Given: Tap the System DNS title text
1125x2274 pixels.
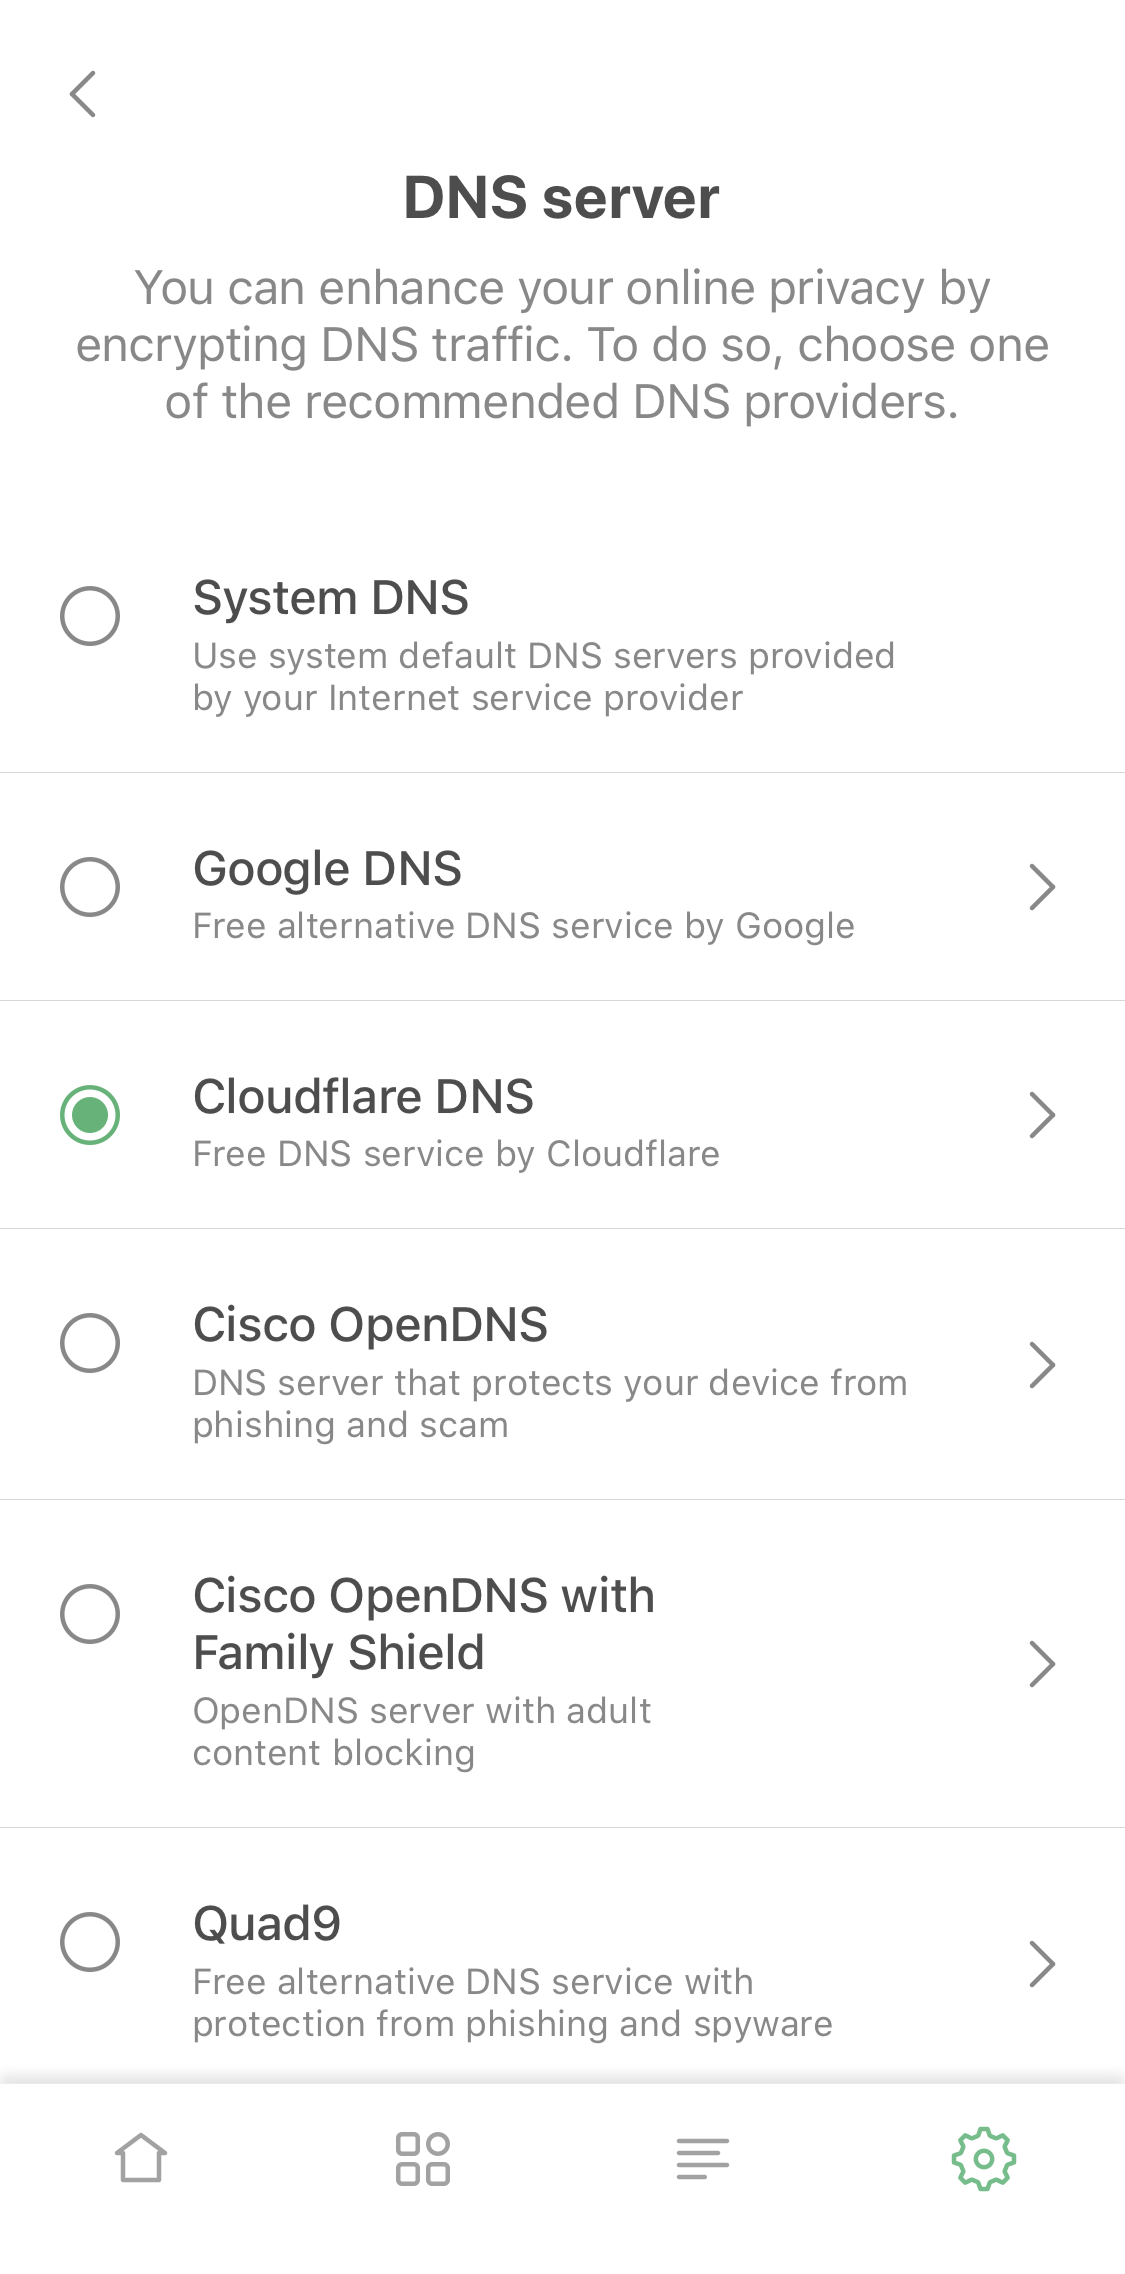Looking at the screenshot, I should click(331, 598).
